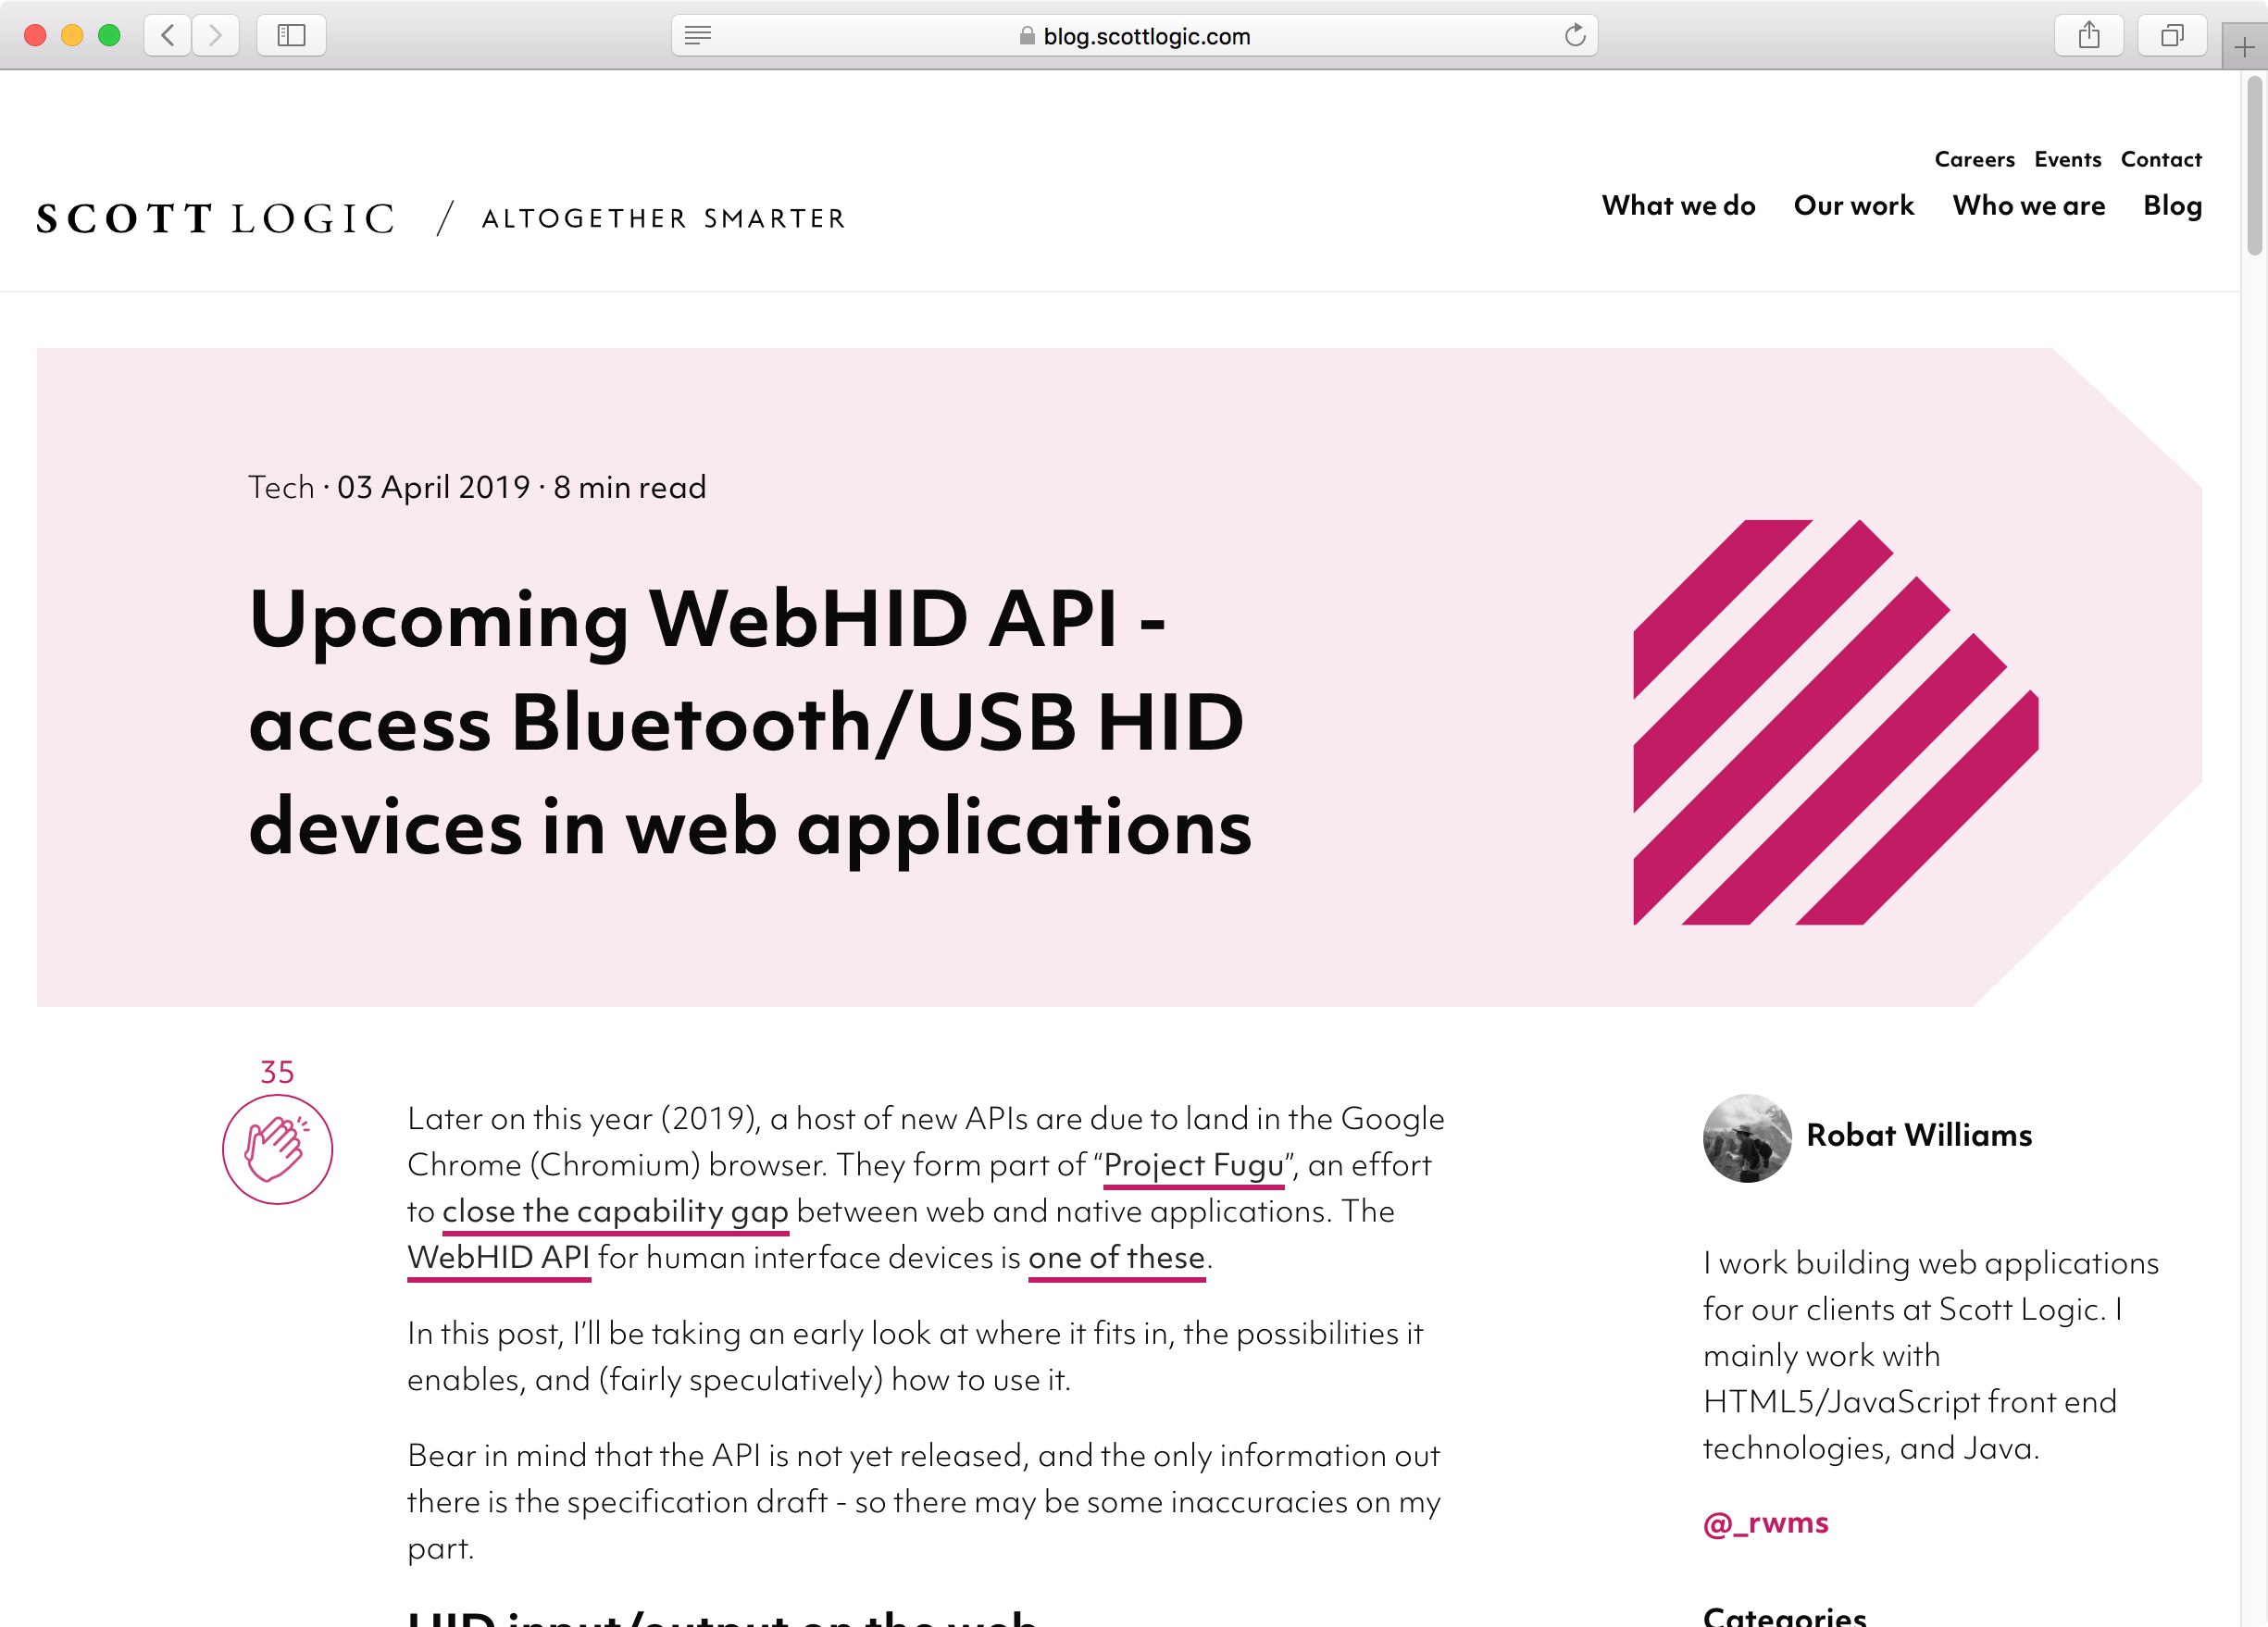Open Robat Williams' avatar photo

pos(1747,1138)
